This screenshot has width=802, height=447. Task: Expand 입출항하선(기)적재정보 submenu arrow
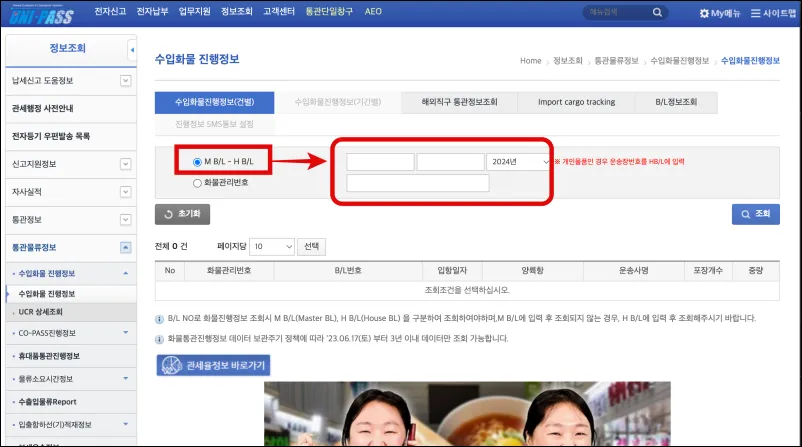coord(125,424)
